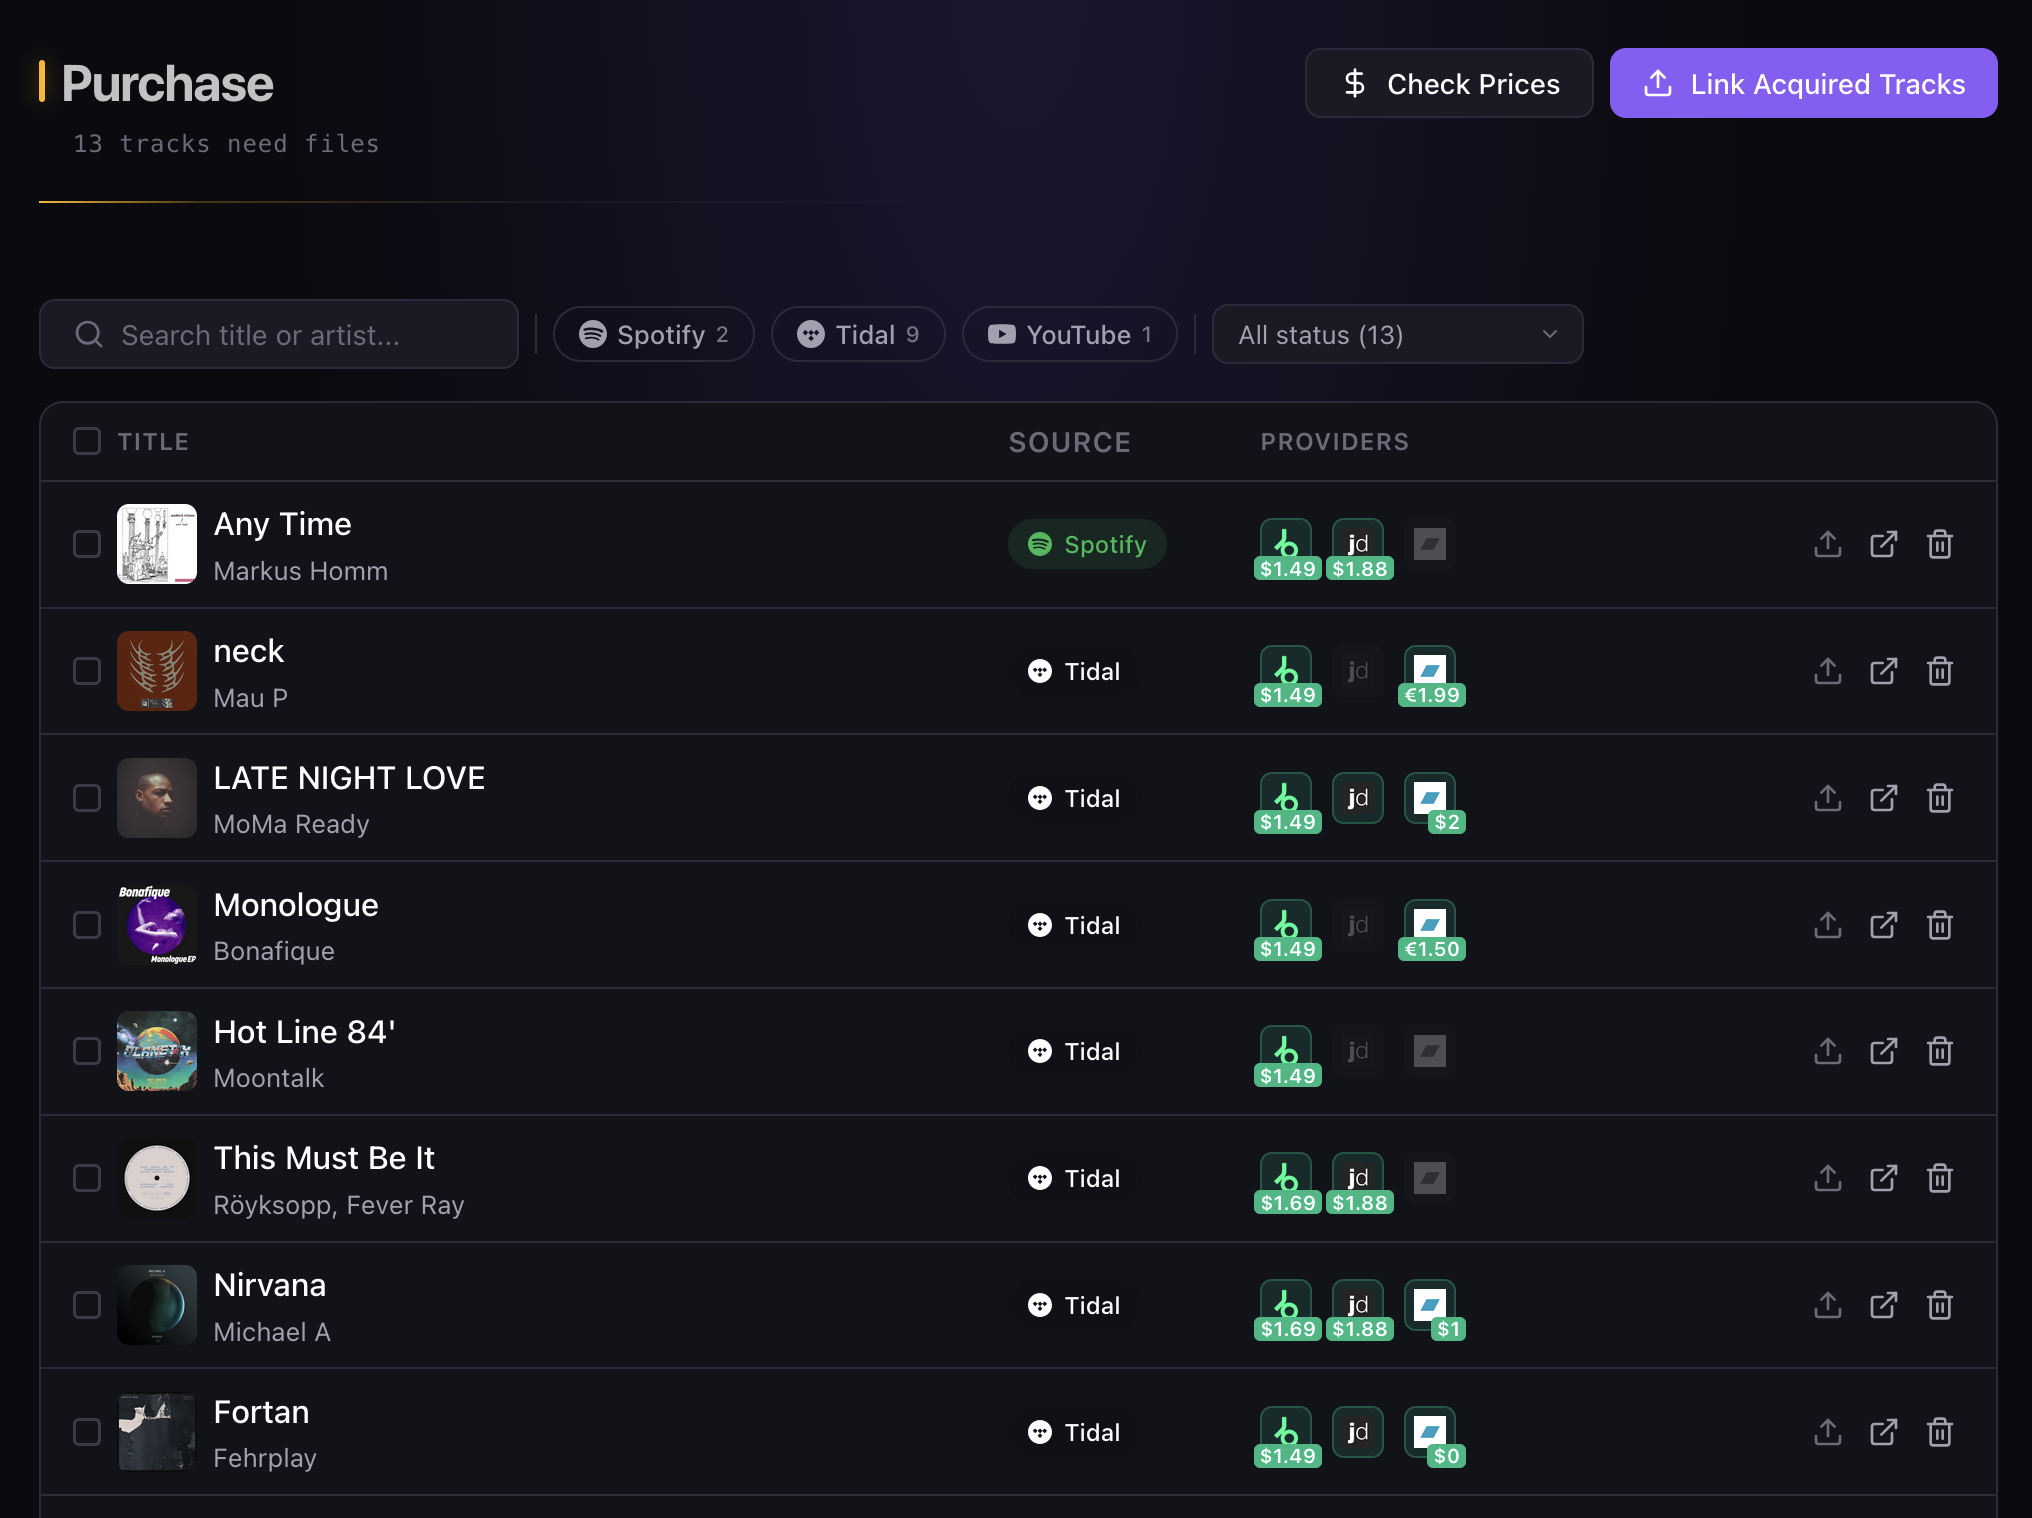Open Juno Download $1.88 provider for Any Time
The image size is (2032, 1518).
tap(1359, 549)
